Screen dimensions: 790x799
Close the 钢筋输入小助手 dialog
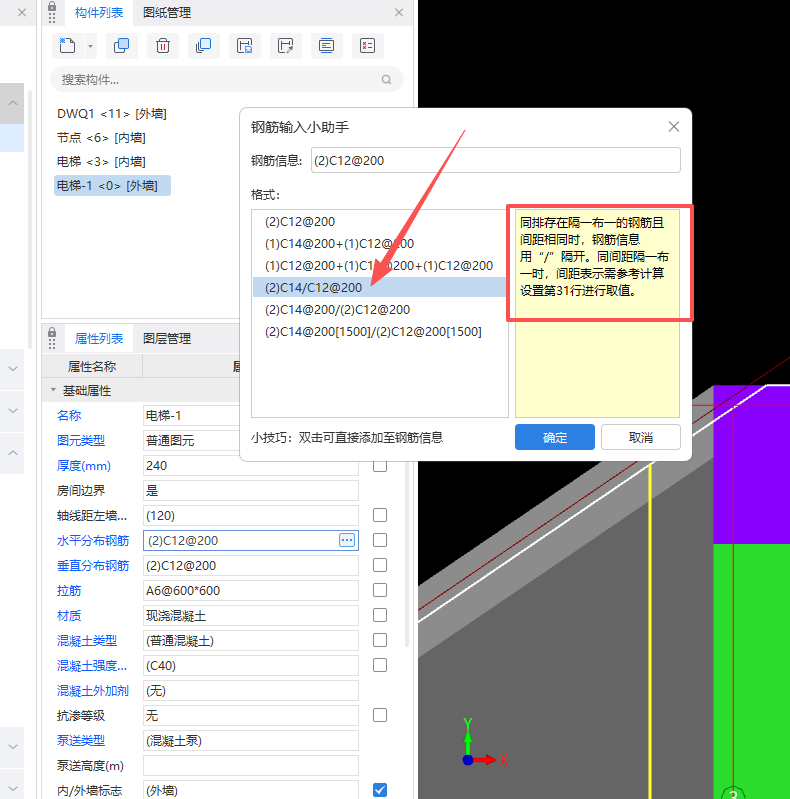pos(674,126)
